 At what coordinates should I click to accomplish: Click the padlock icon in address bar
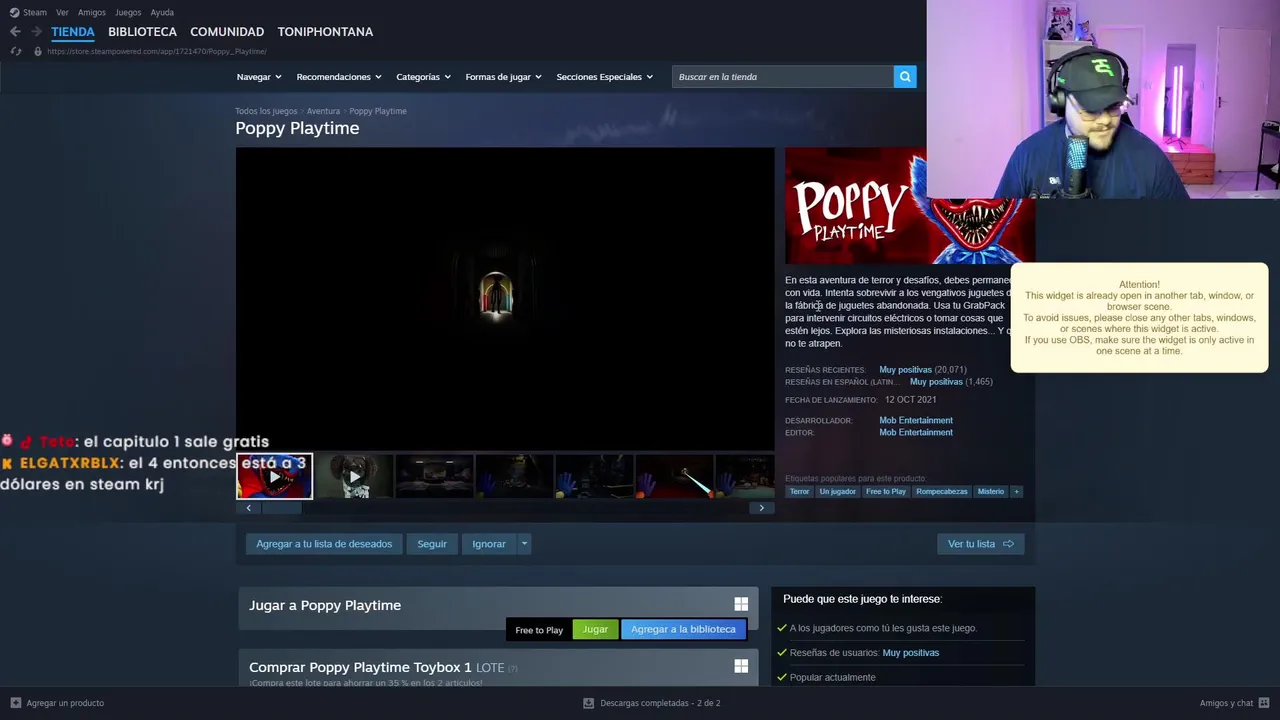point(38,51)
